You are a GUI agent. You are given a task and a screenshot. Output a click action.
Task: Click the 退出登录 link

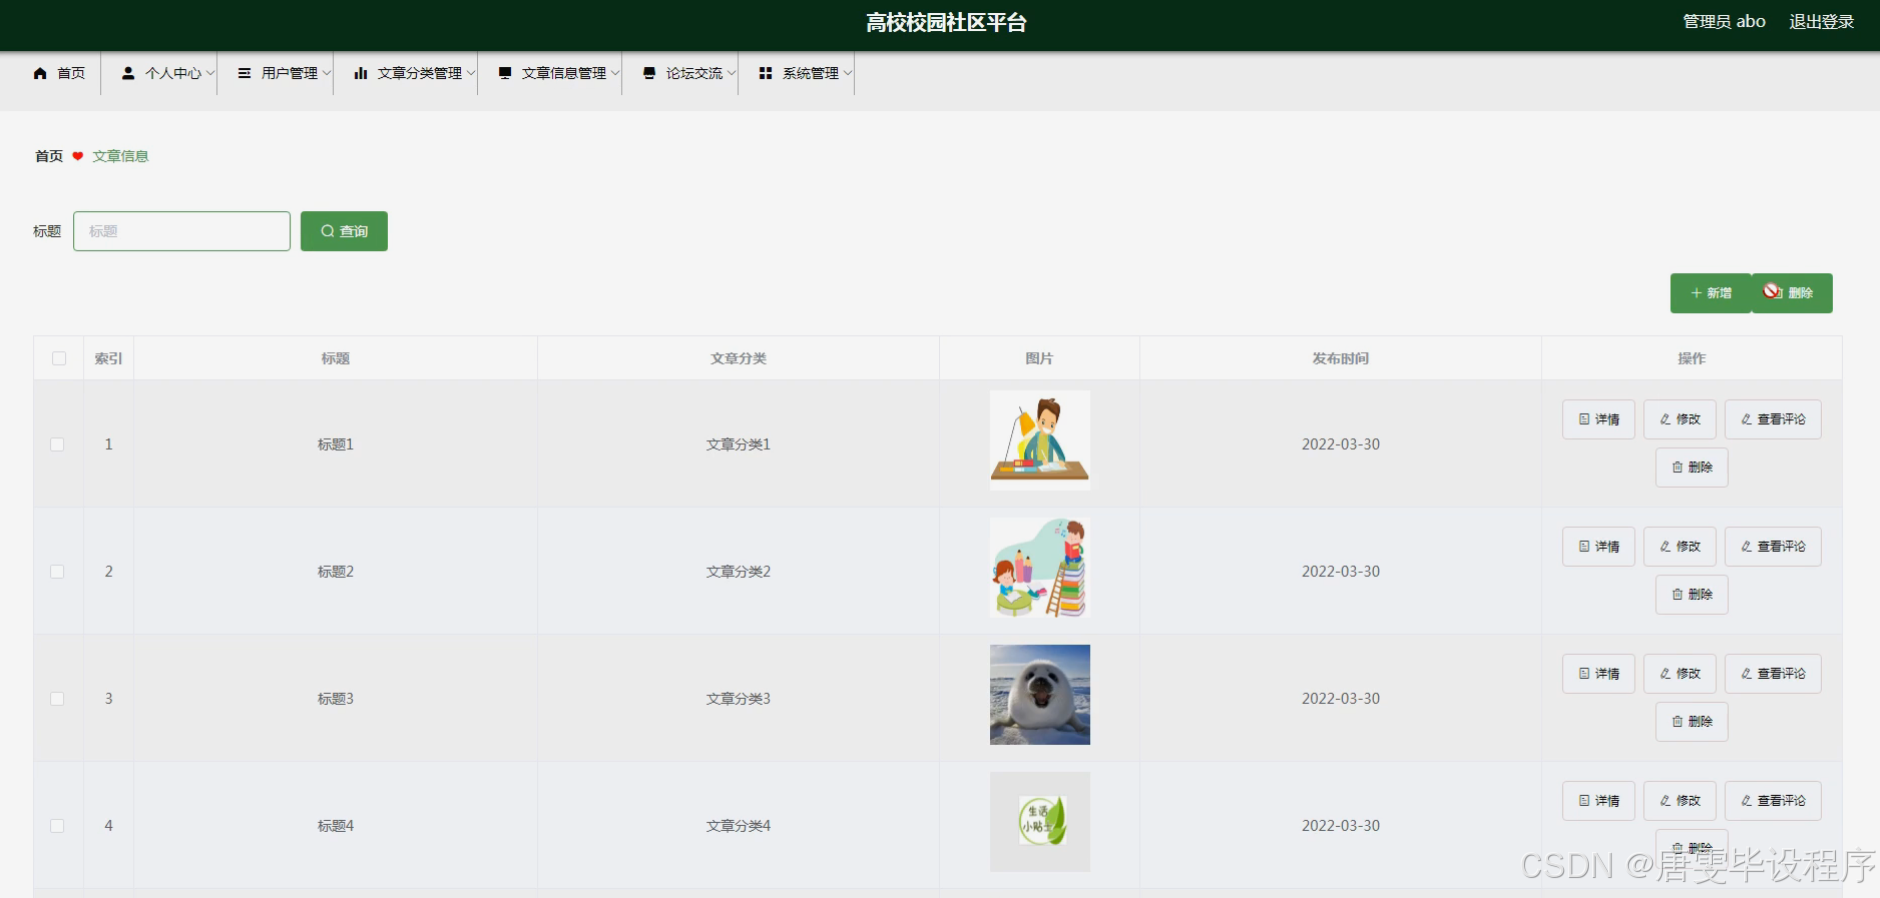pos(1821,22)
